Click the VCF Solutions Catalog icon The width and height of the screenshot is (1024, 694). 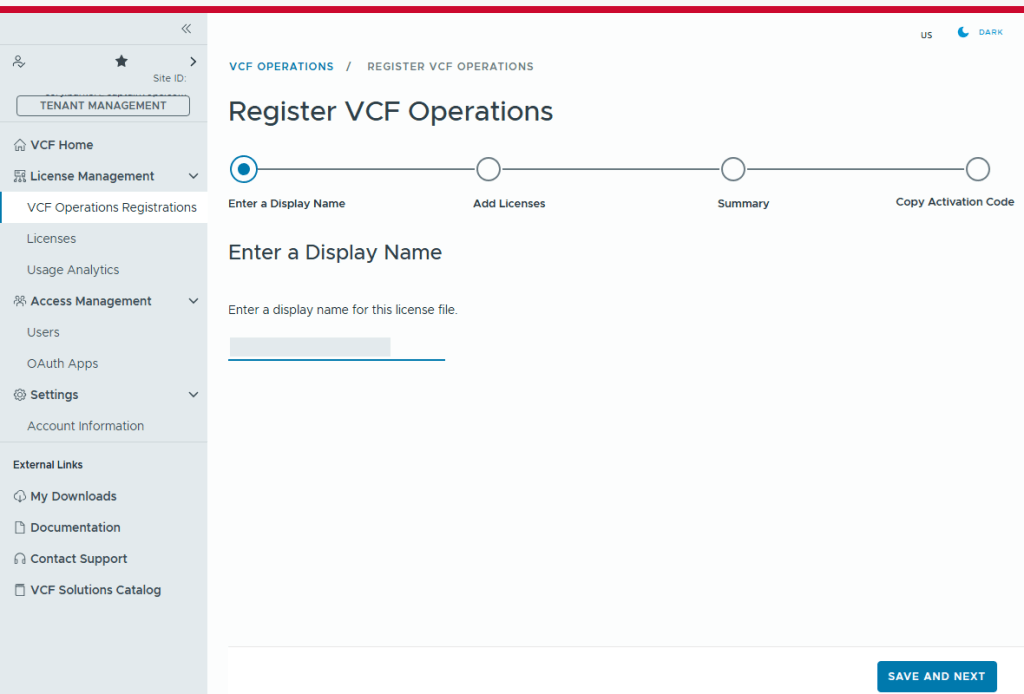pyautogui.click(x=19, y=590)
